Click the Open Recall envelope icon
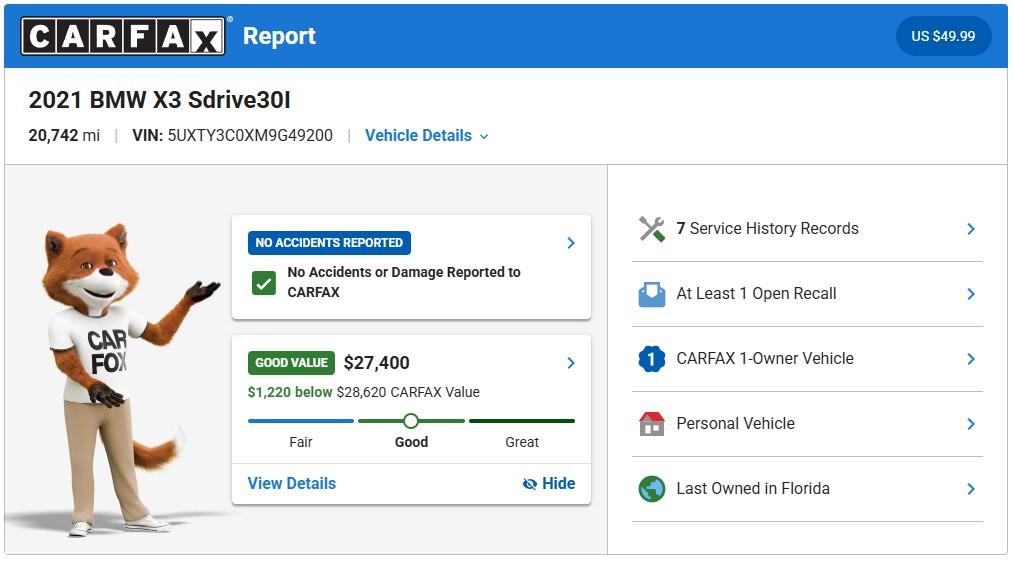 tap(652, 294)
